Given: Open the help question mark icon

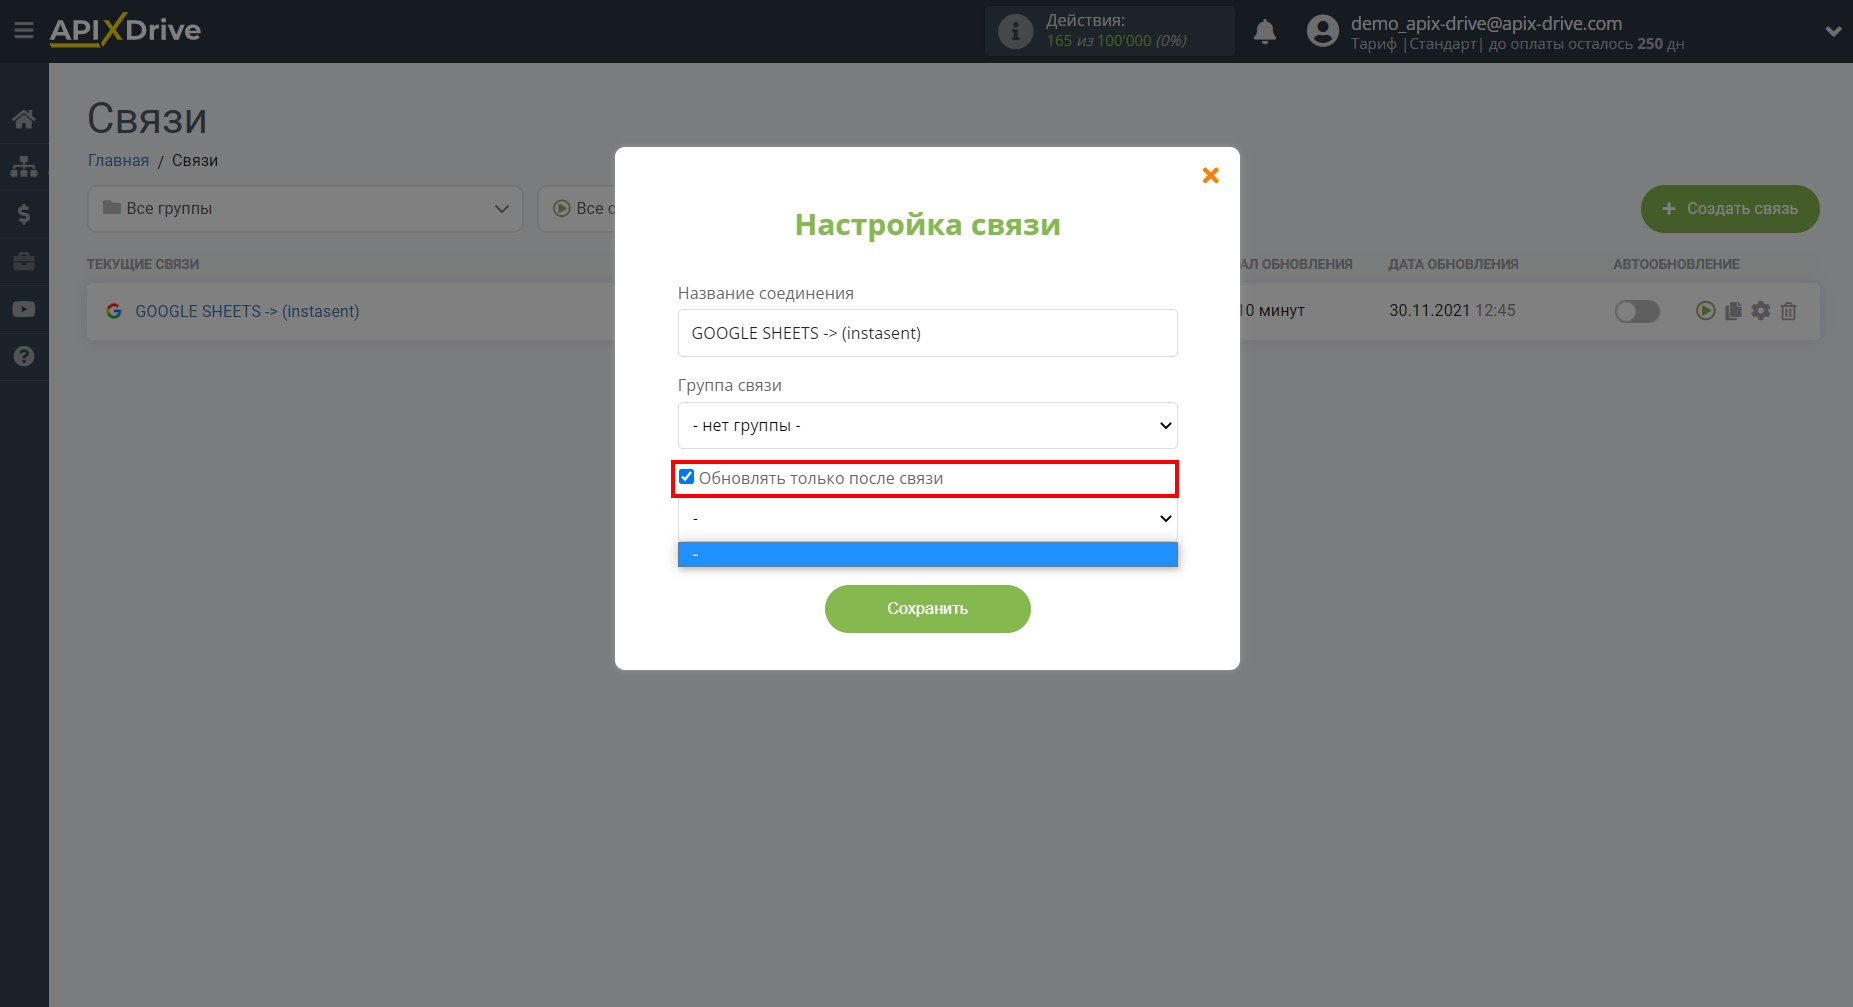Looking at the screenshot, I should [x=24, y=356].
